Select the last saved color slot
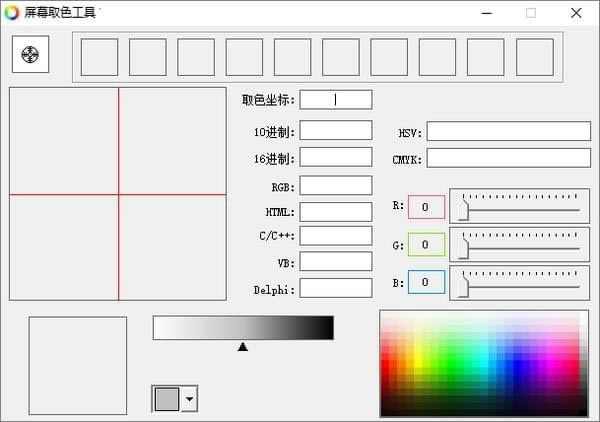The width and height of the screenshot is (600, 422). pyautogui.click(x=534, y=57)
